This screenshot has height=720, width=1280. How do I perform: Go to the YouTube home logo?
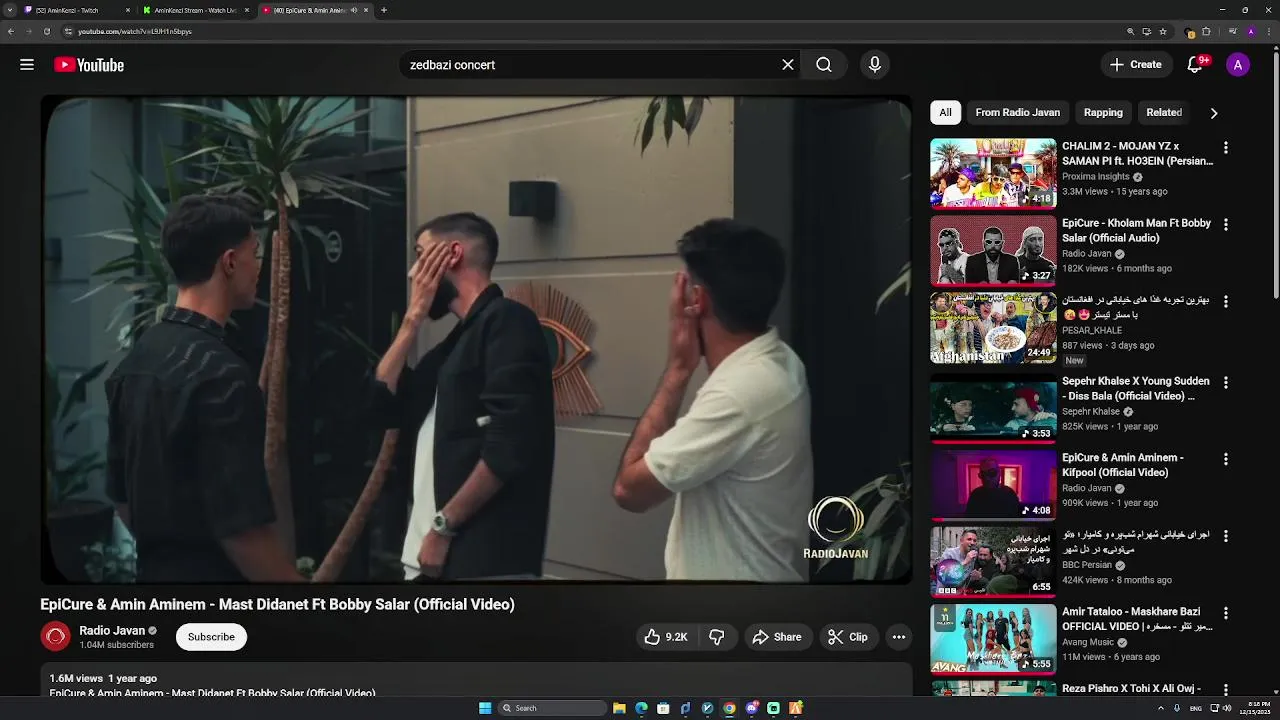tap(89, 65)
